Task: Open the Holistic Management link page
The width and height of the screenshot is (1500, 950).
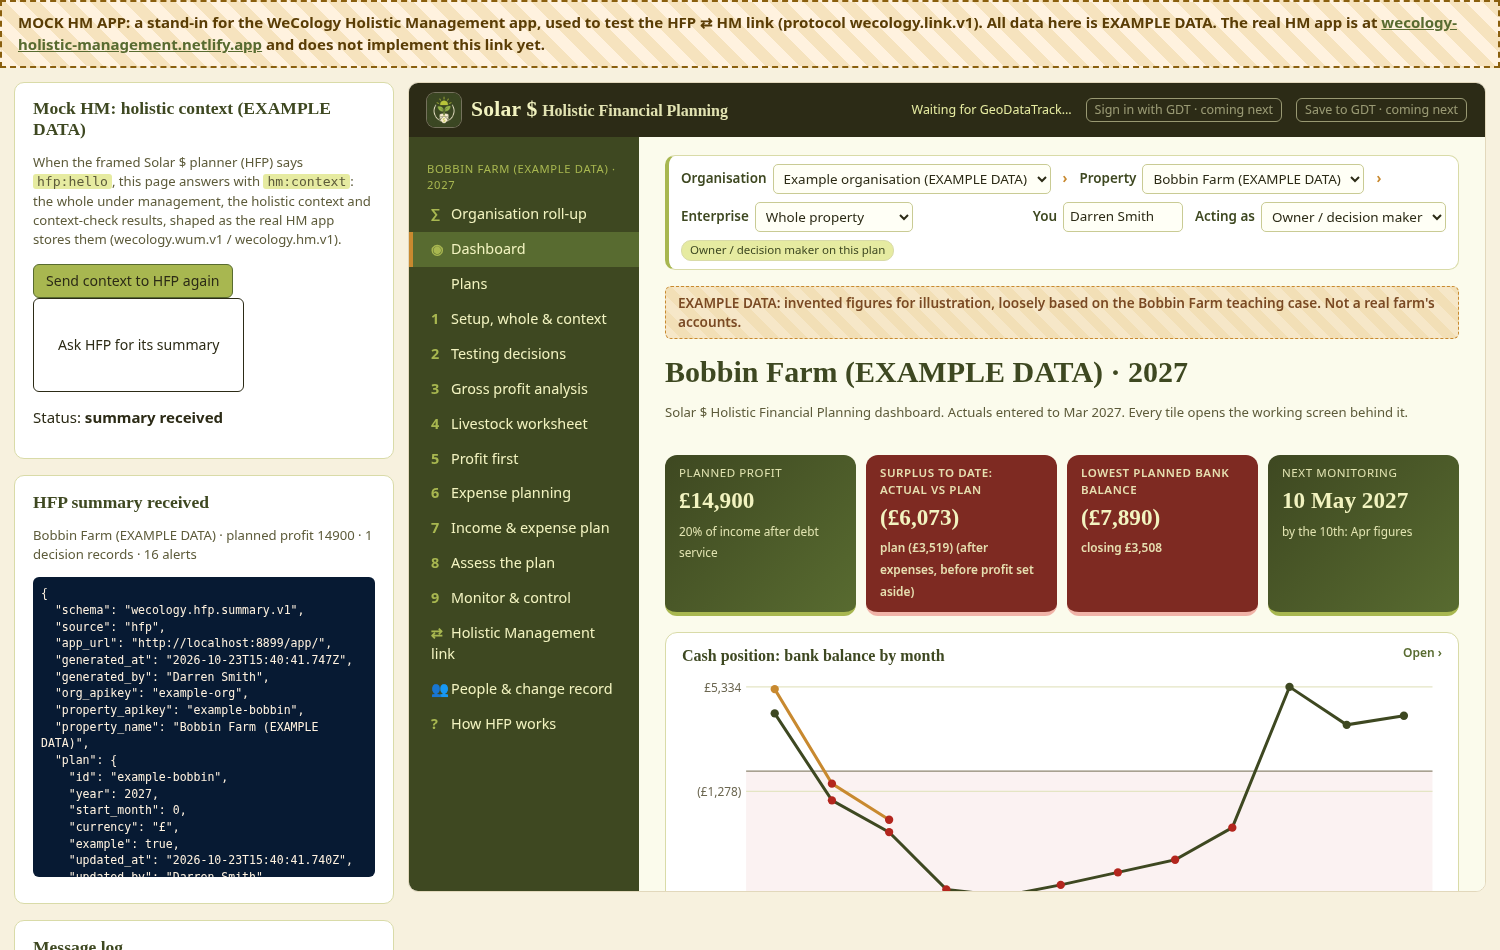Action: click(x=524, y=643)
